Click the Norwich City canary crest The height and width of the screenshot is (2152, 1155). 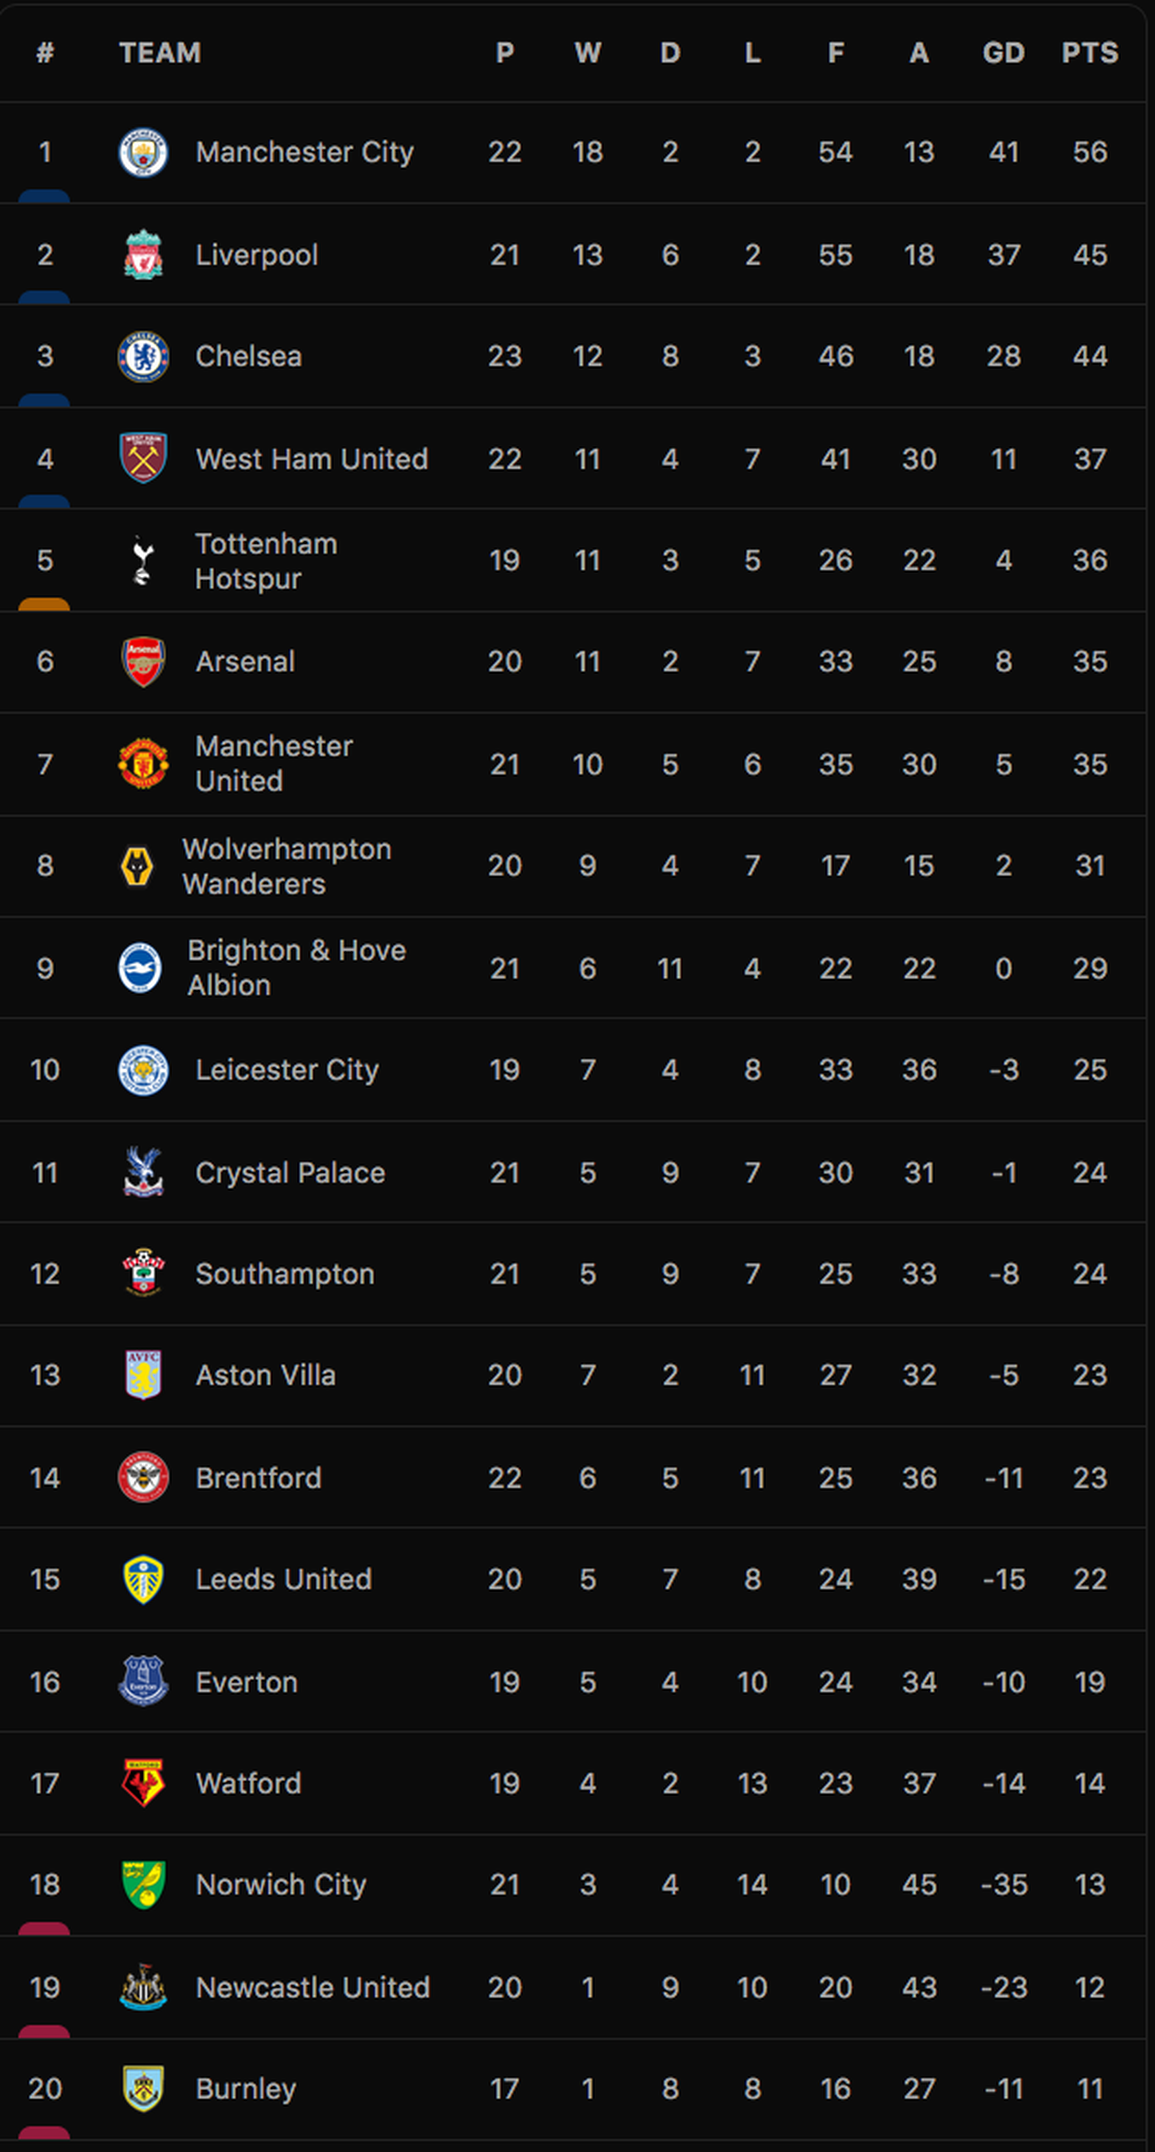coord(143,1885)
